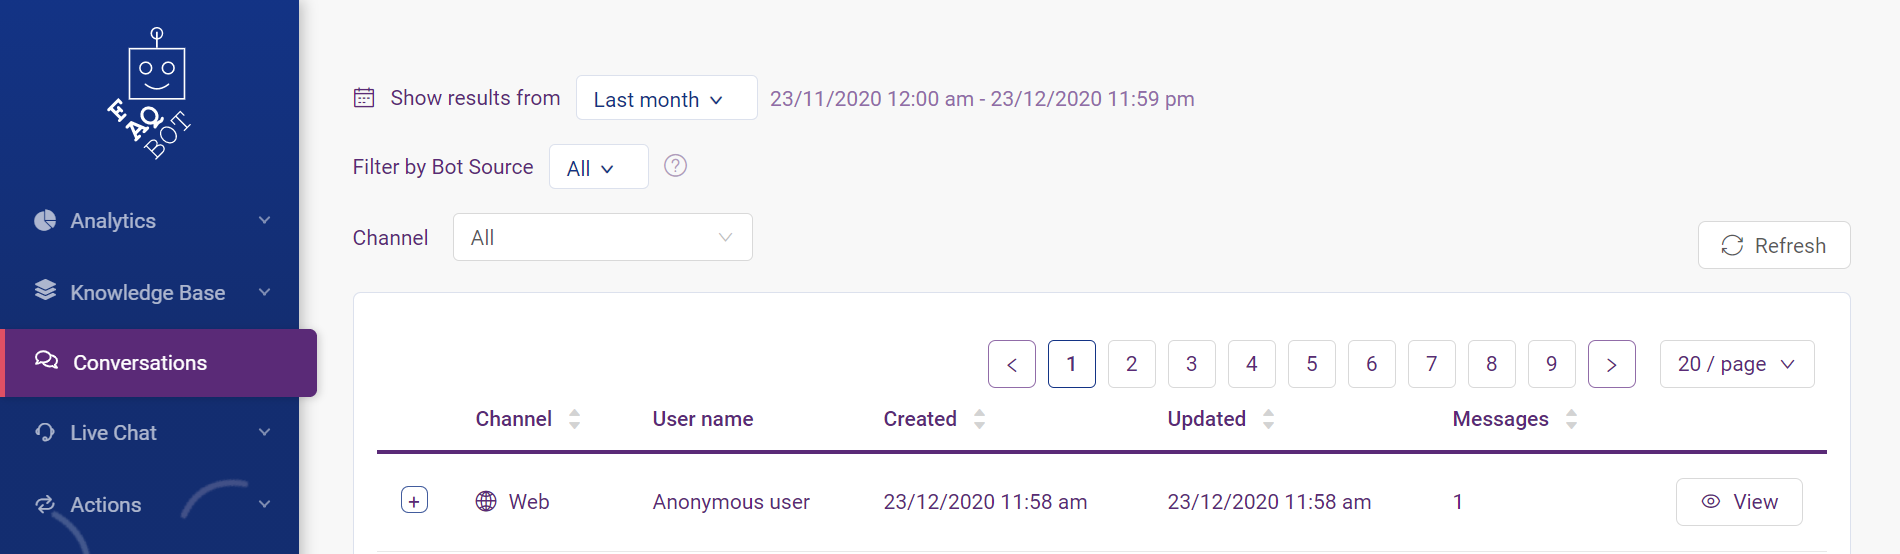Go to page 8
This screenshot has height=554, width=1900.
point(1492,364)
